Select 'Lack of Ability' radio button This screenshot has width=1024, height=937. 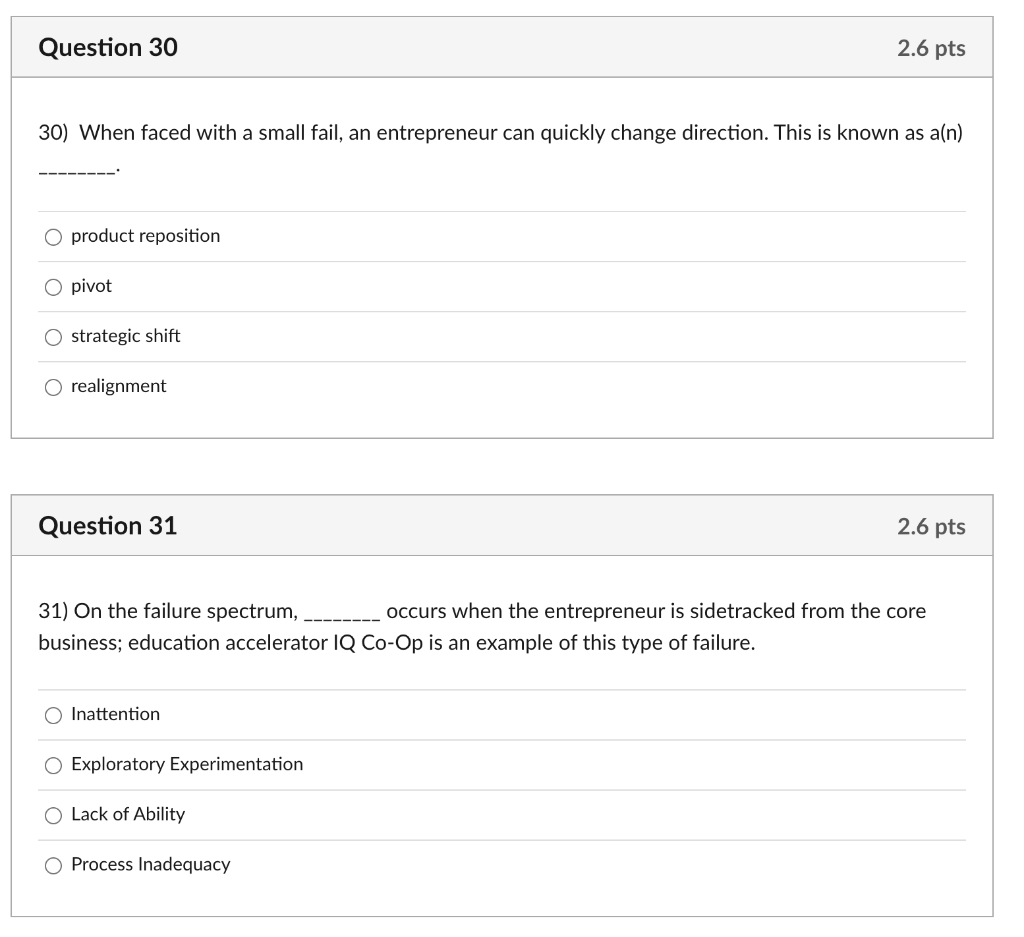(x=53, y=815)
